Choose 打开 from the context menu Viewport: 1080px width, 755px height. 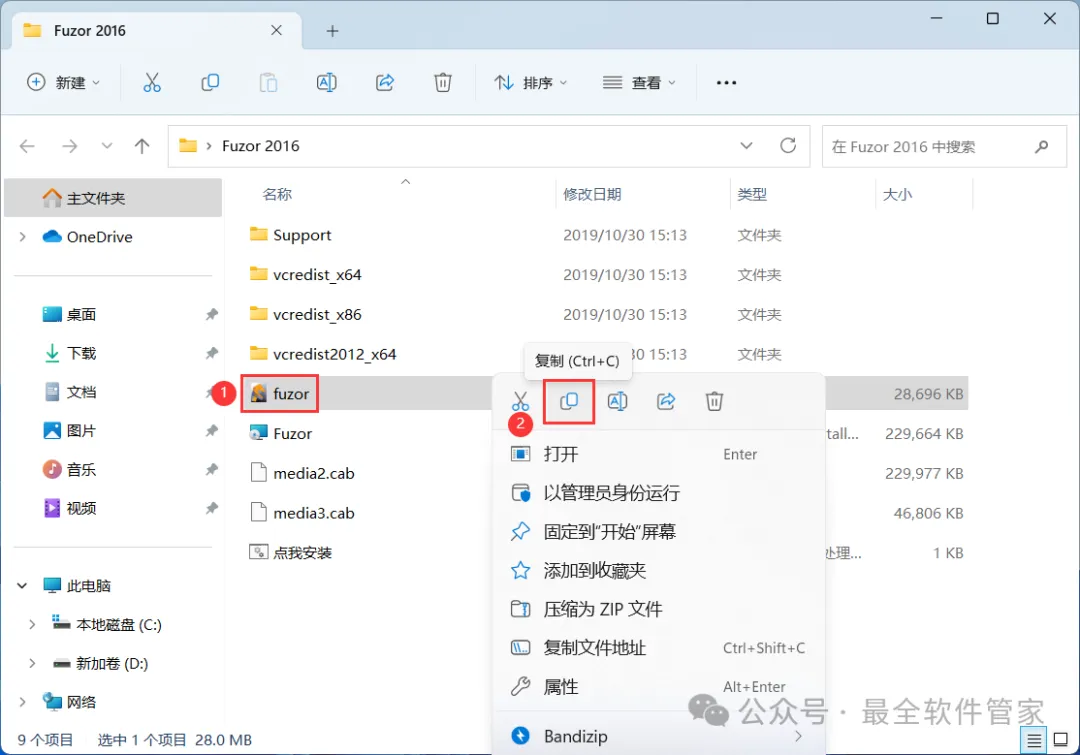coord(658,454)
